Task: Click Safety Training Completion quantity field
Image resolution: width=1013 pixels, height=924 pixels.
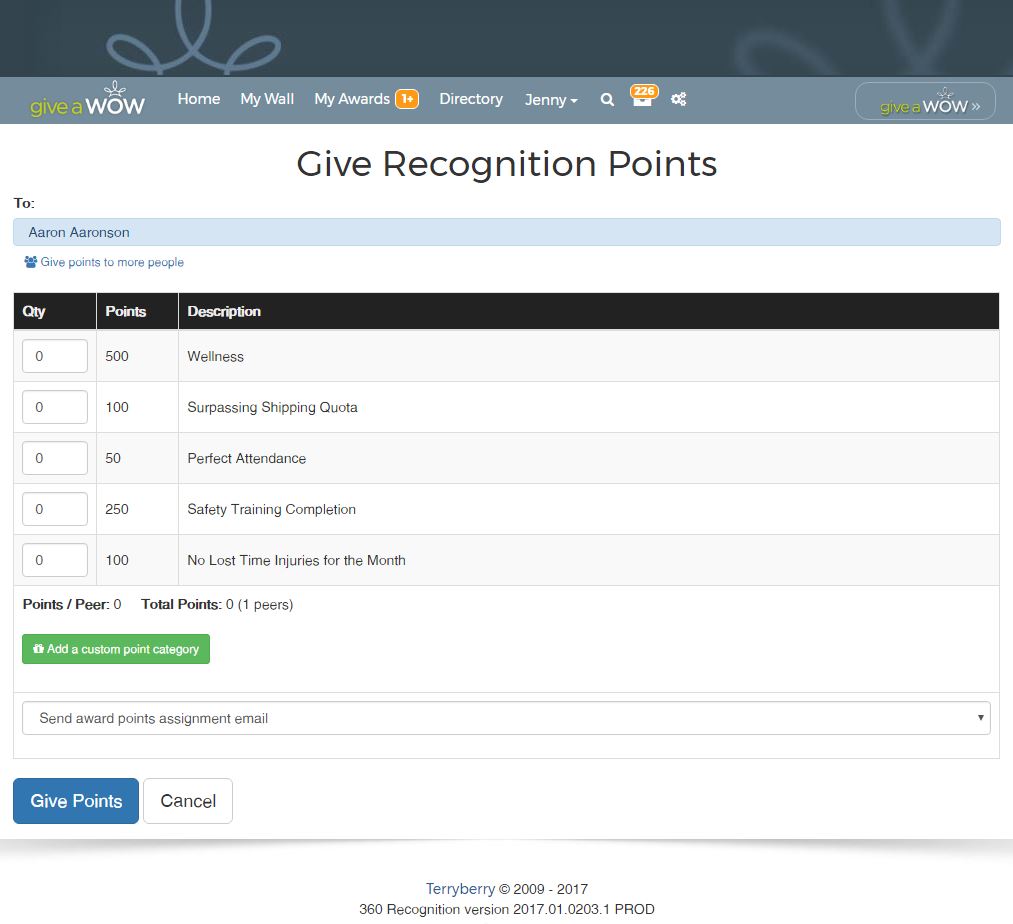Action: tap(55, 509)
